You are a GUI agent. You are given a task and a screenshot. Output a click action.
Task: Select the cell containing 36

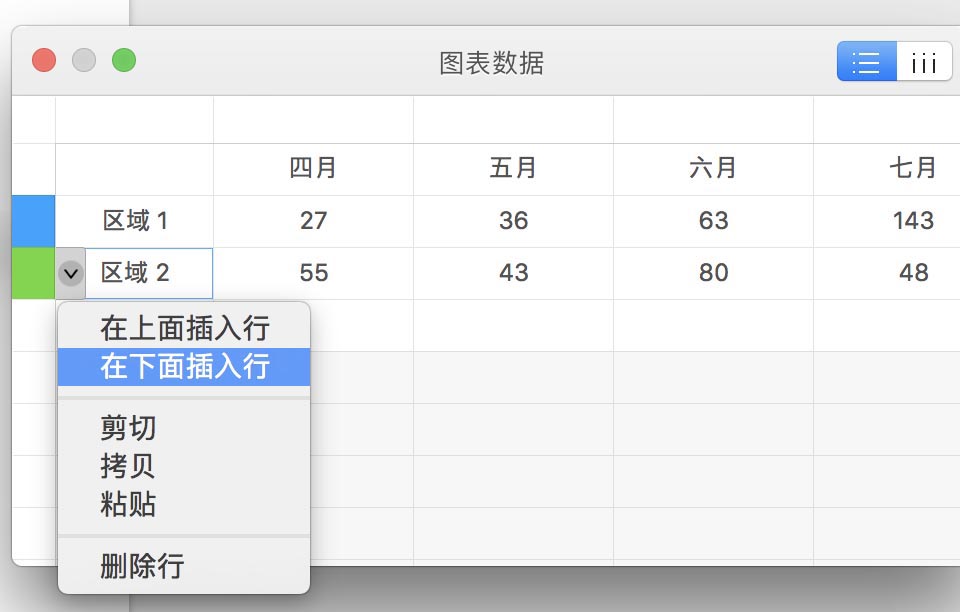click(x=513, y=221)
